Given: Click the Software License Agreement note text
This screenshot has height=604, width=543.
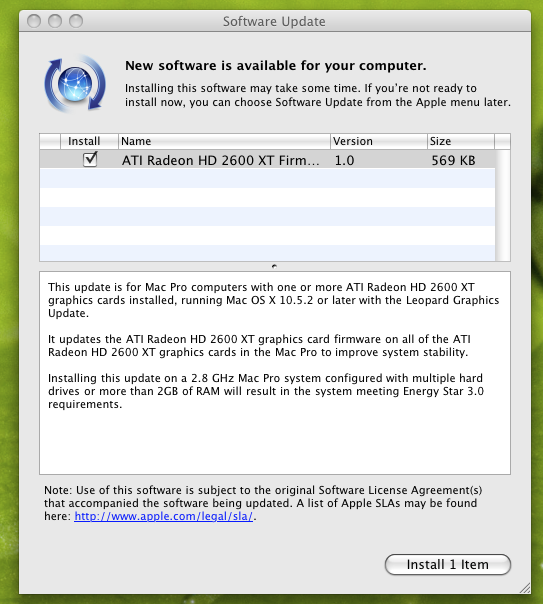Looking at the screenshot, I should point(263,503).
